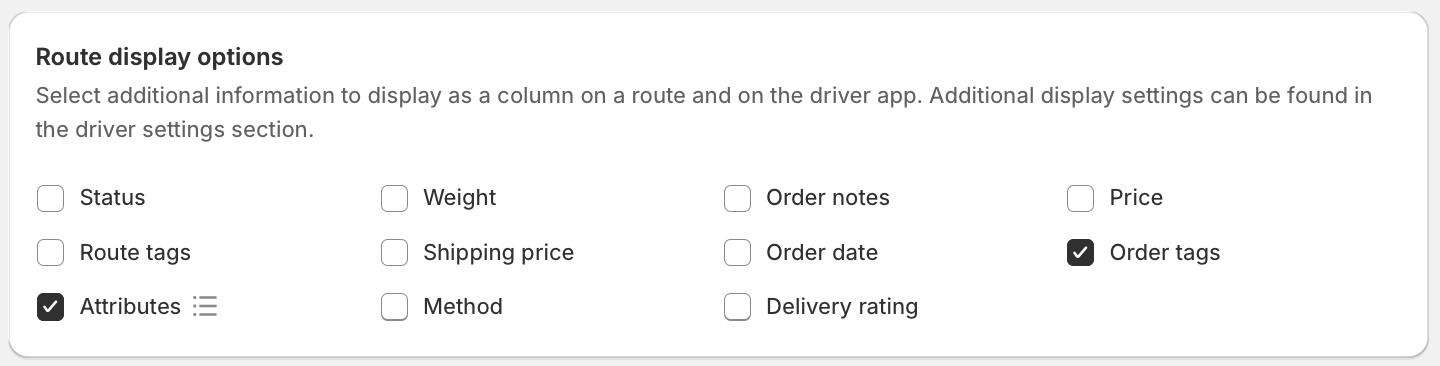
Task: Click the 'Delivery rating' label text
Action: (x=842, y=306)
